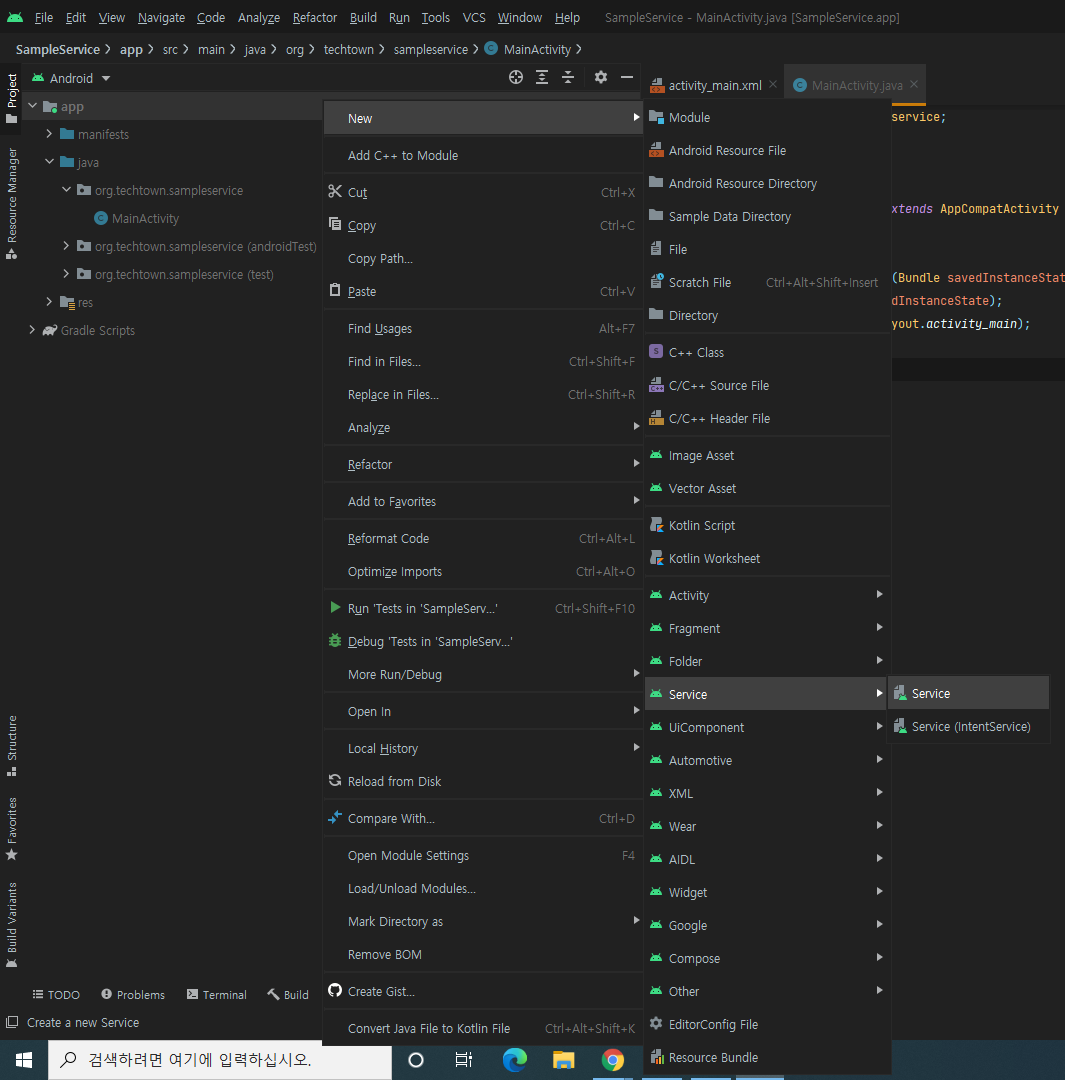Expand the res folder
Viewport: 1065px width, 1080px height.
(x=49, y=302)
